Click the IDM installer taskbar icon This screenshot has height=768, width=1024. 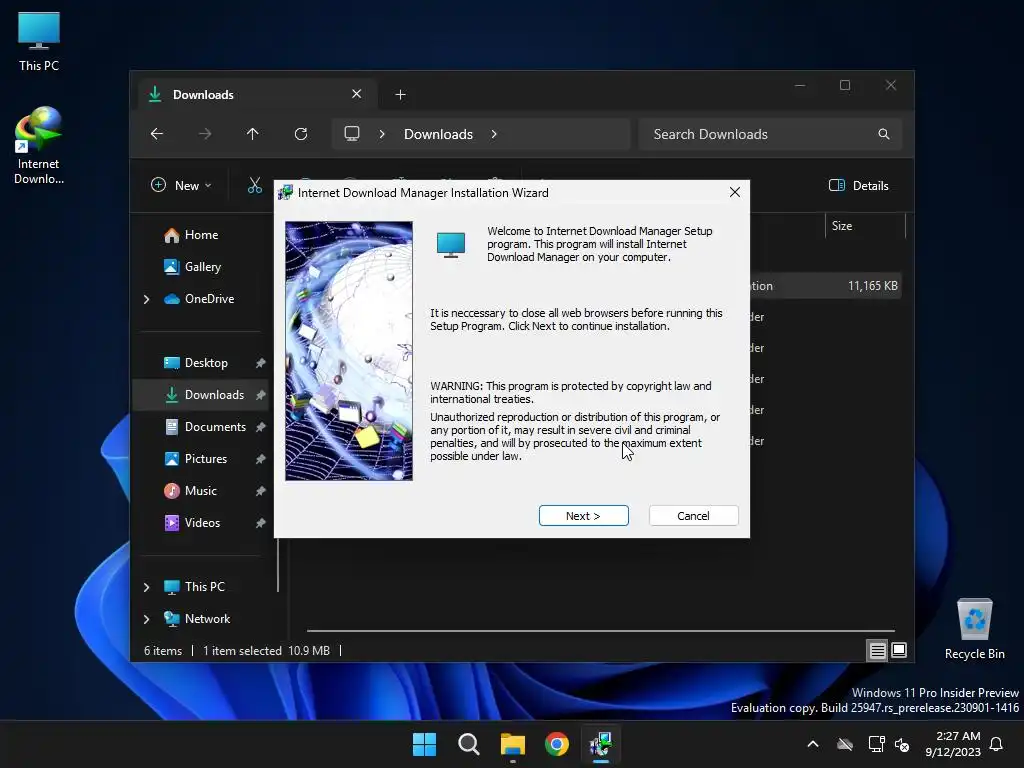pos(600,744)
